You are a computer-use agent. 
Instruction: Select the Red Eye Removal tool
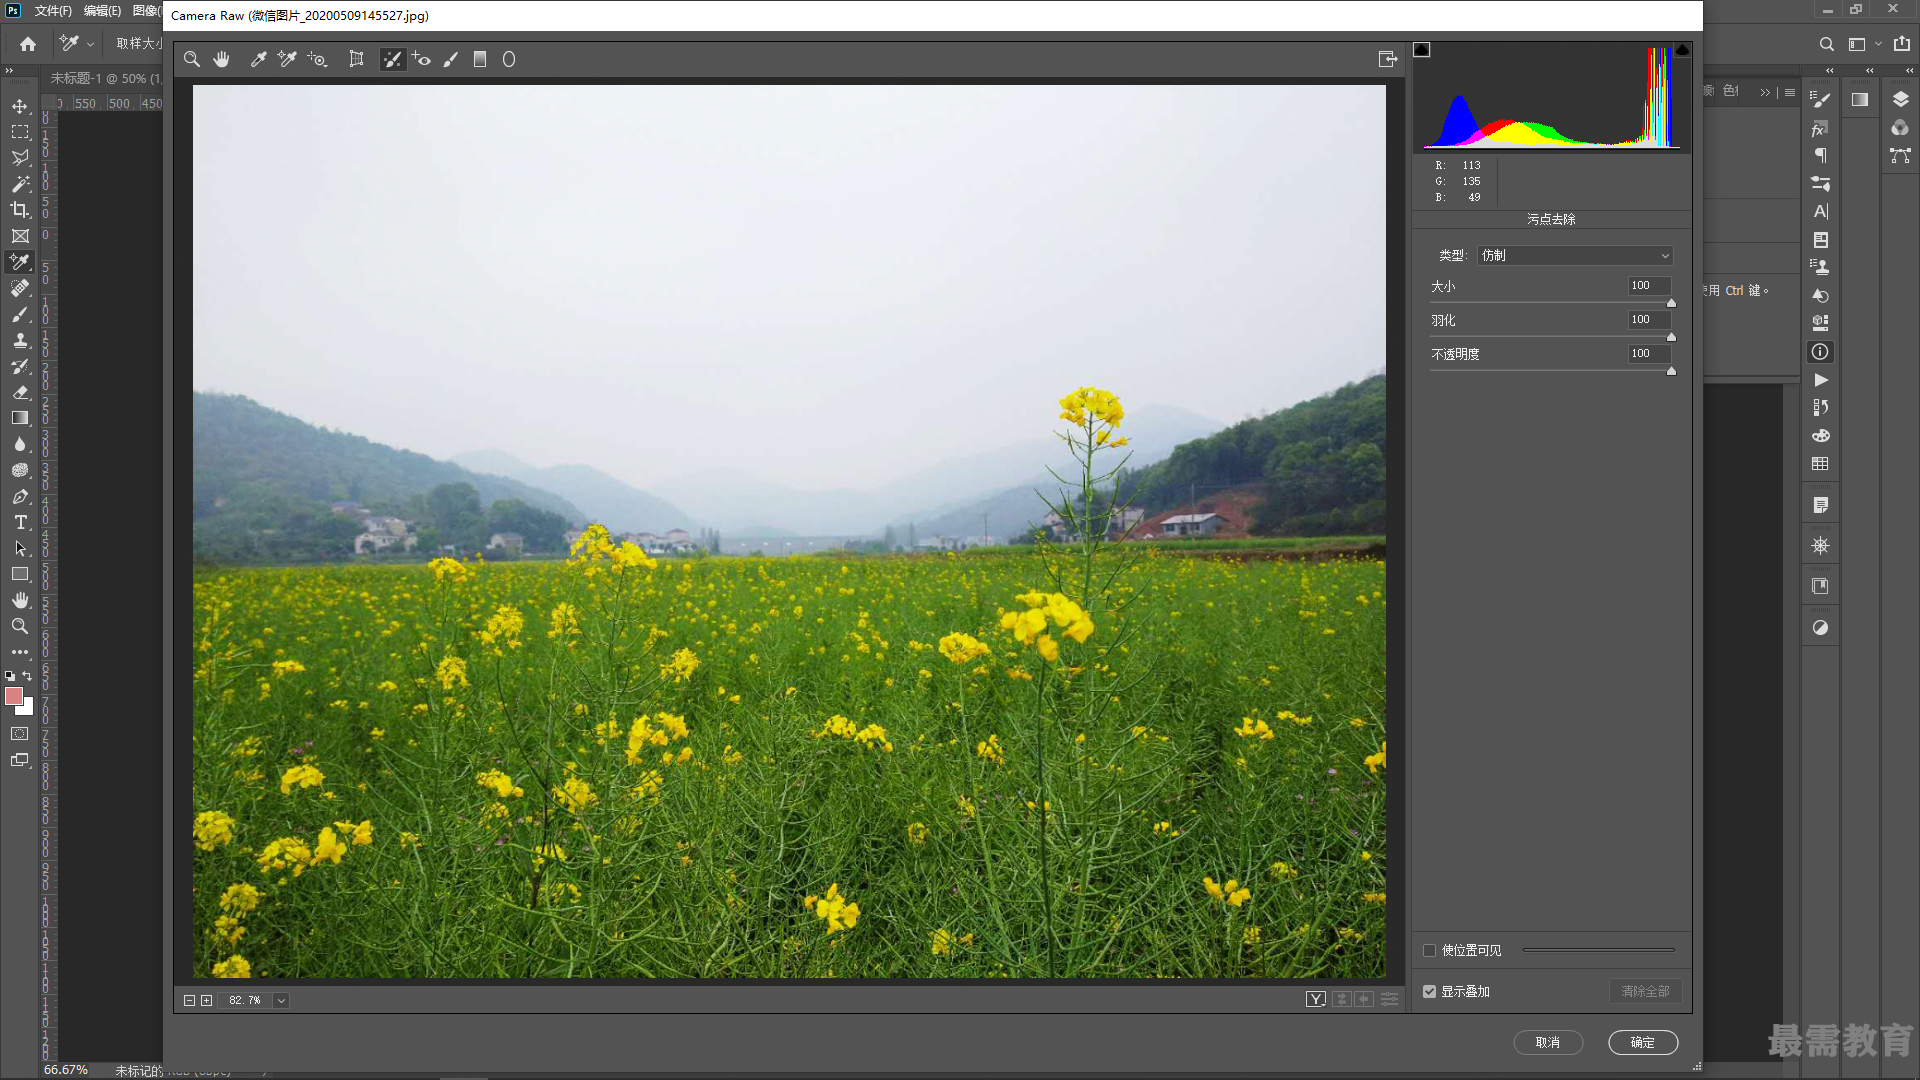pos(421,60)
